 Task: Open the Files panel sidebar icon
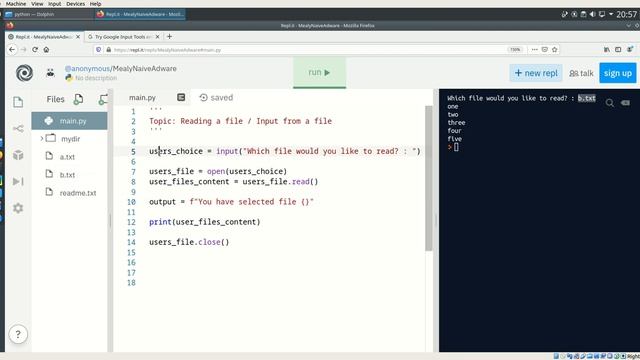(x=18, y=102)
